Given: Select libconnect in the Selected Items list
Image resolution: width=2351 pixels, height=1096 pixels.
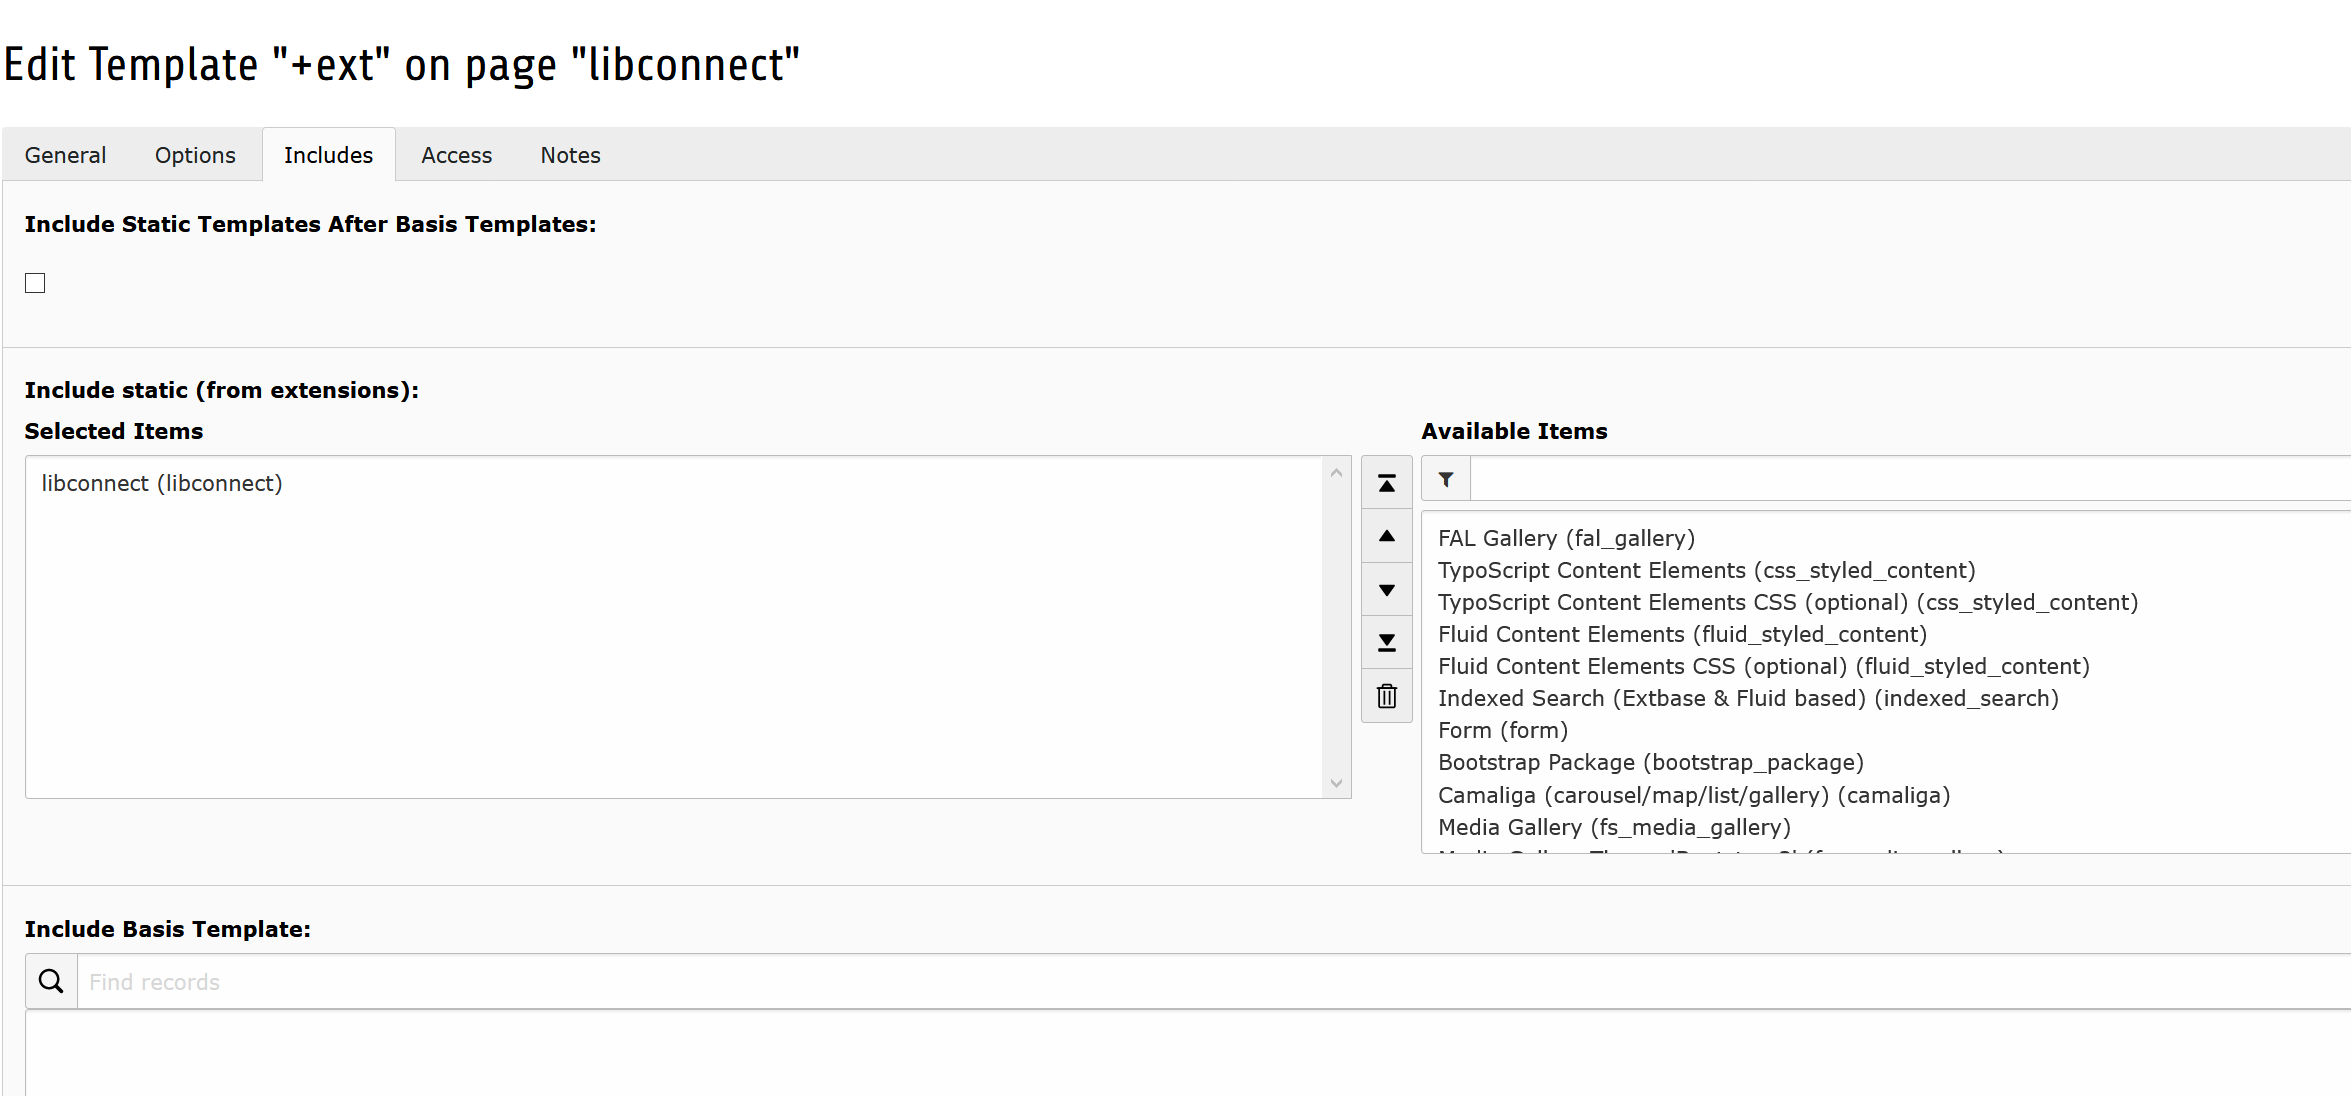Looking at the screenshot, I should pyautogui.click(x=161, y=483).
